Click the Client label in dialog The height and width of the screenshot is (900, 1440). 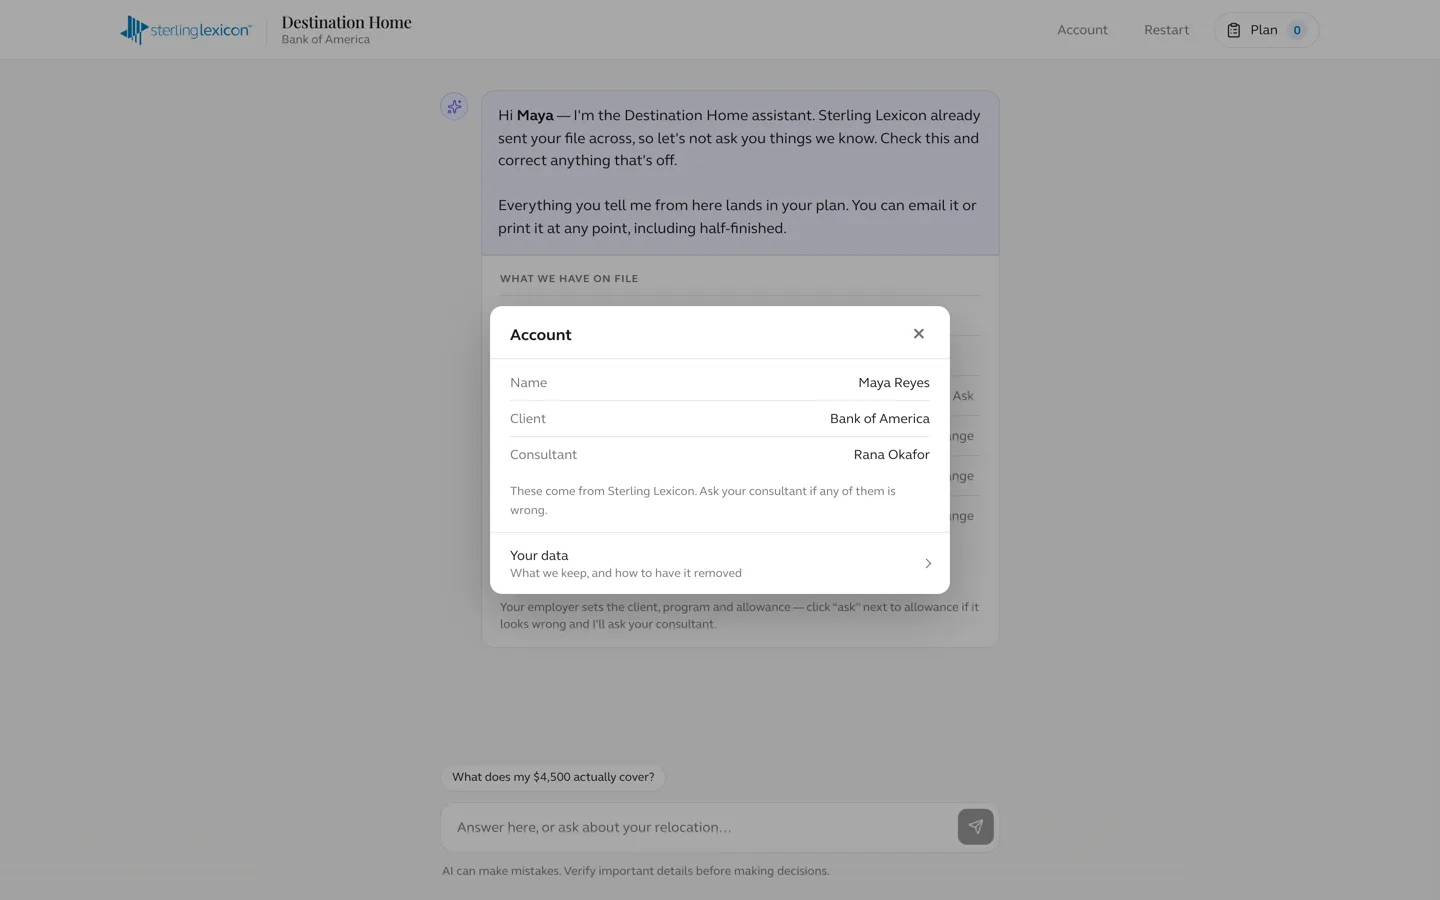coord(528,419)
